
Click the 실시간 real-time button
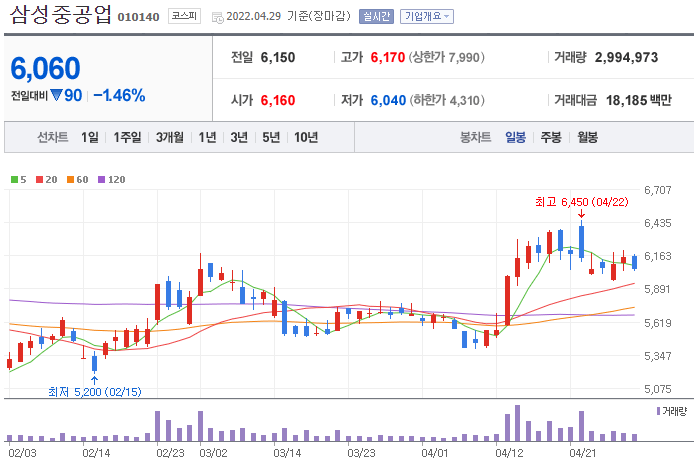(376, 16)
